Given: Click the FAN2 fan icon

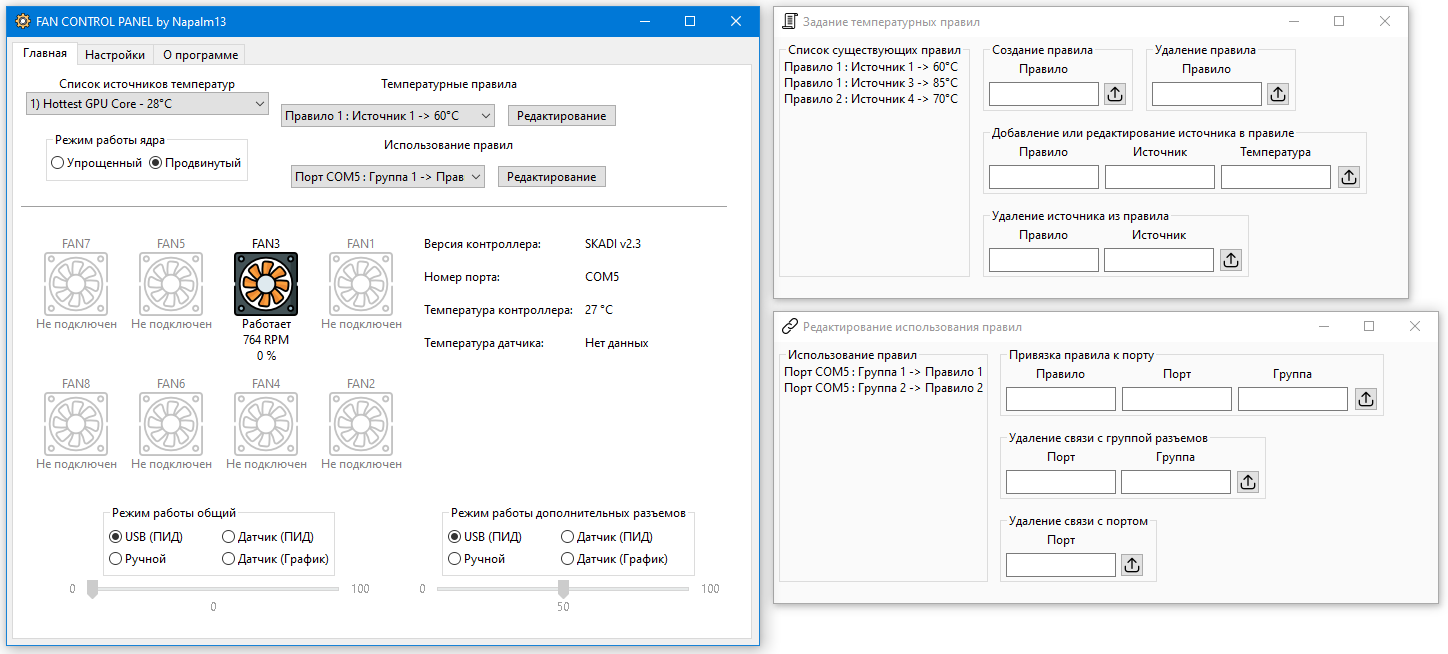Looking at the screenshot, I should 361,424.
